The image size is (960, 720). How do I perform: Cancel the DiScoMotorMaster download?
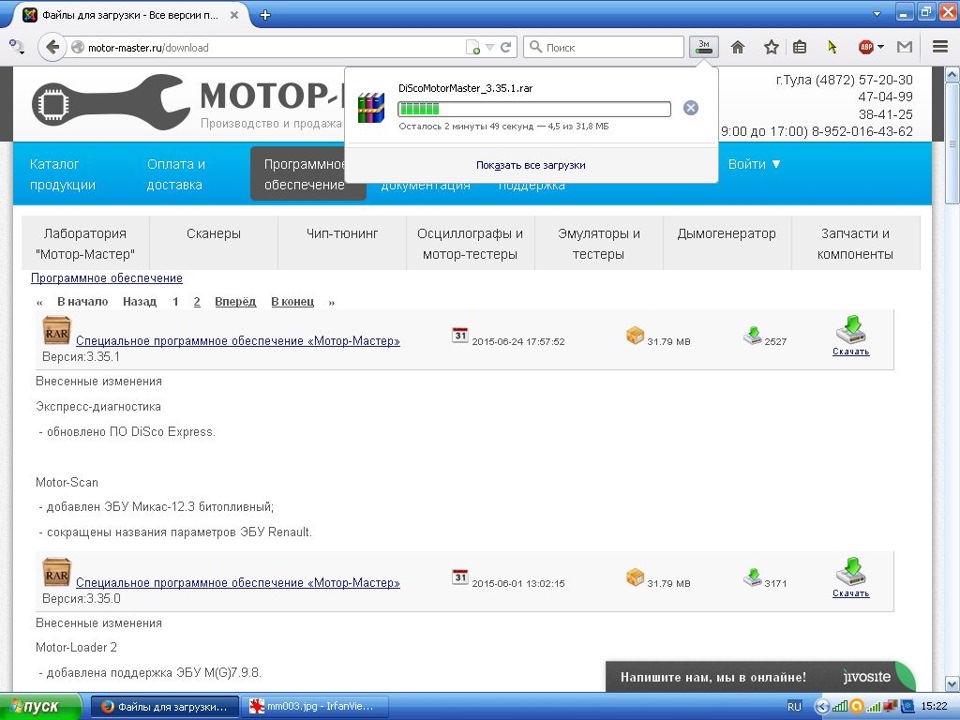(x=690, y=108)
